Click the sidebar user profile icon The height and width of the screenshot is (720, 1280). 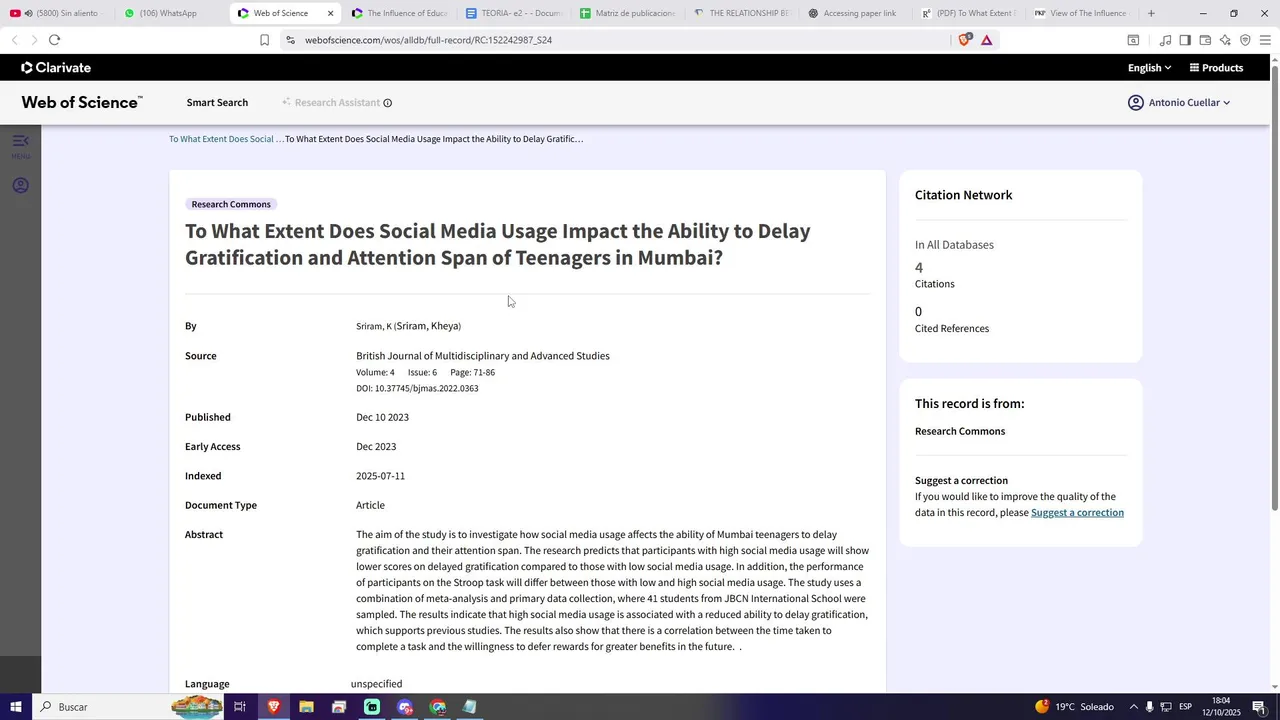click(x=20, y=186)
